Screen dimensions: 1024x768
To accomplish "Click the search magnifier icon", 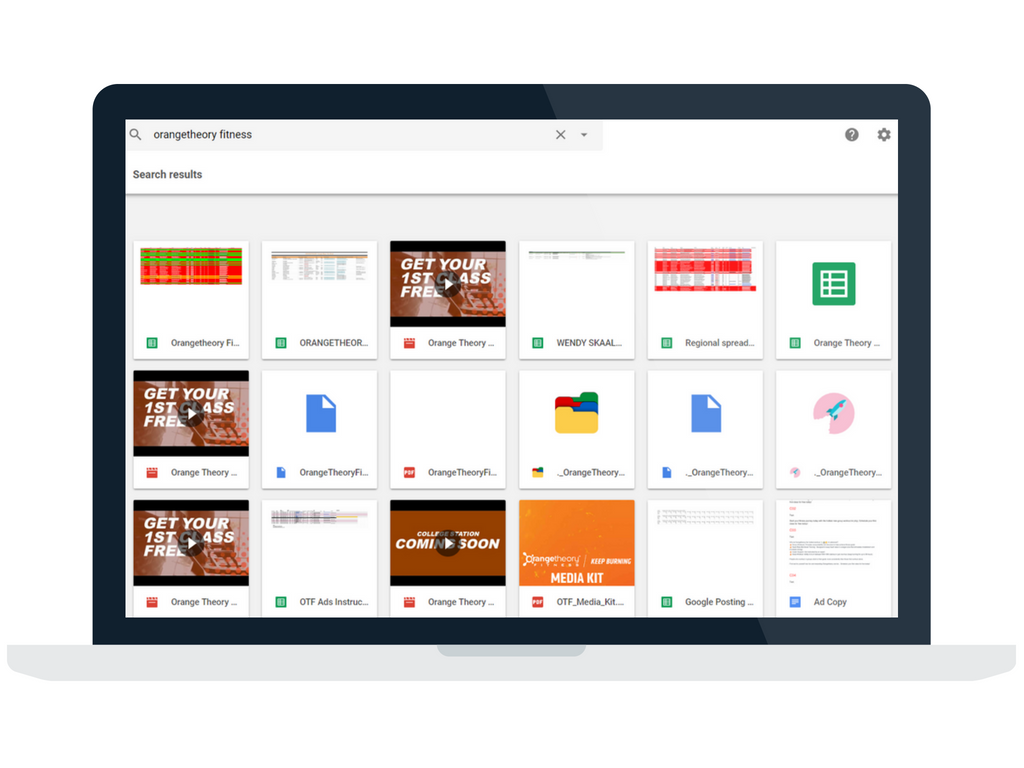I will coord(136,135).
